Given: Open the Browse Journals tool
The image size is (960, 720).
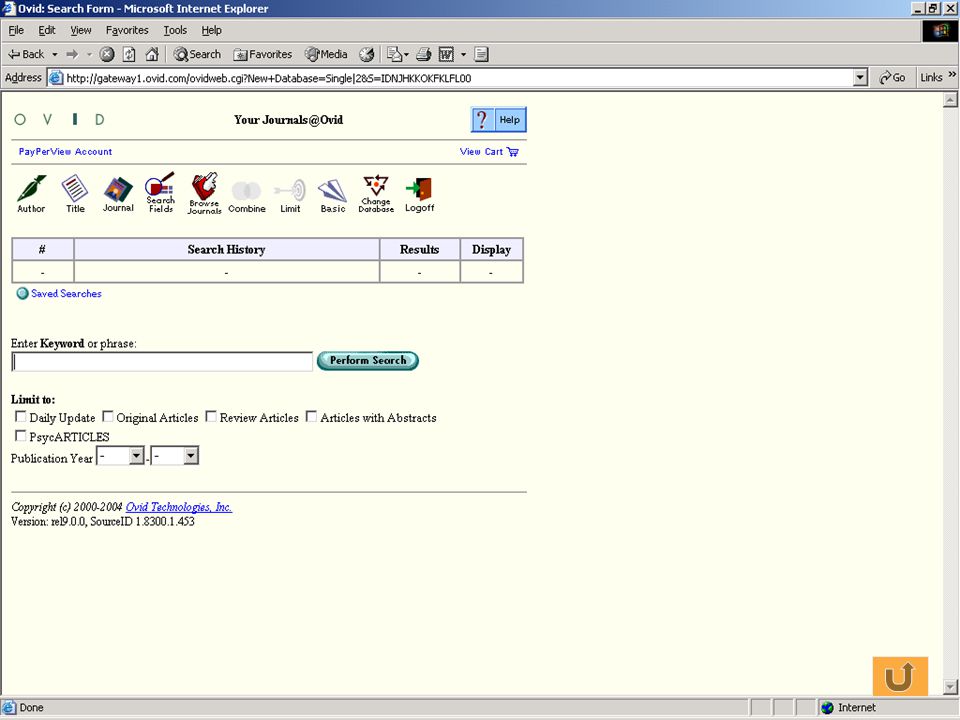Looking at the screenshot, I should [204, 193].
